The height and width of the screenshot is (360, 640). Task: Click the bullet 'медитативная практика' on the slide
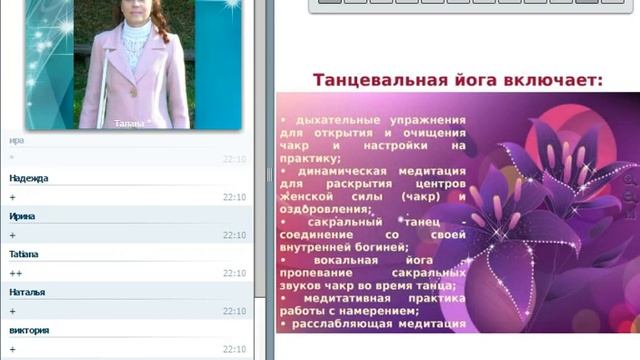[373, 304]
